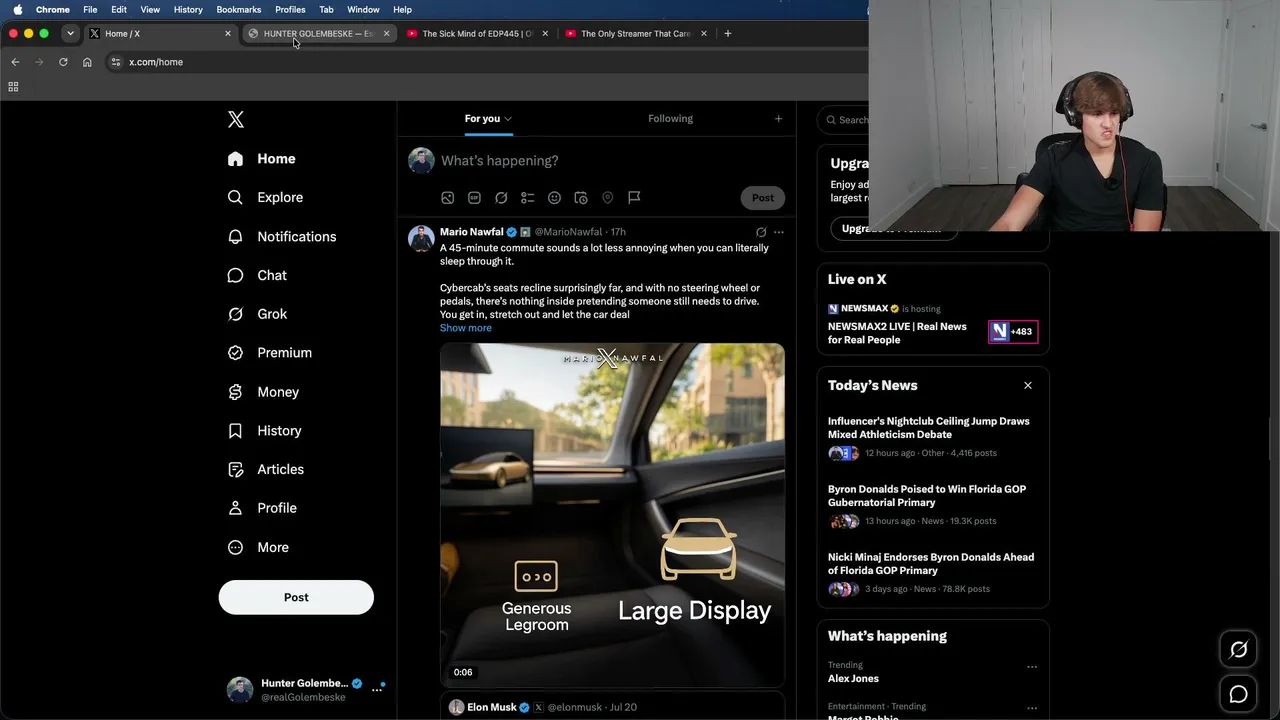Expand post text with Show more

pyautogui.click(x=466, y=328)
